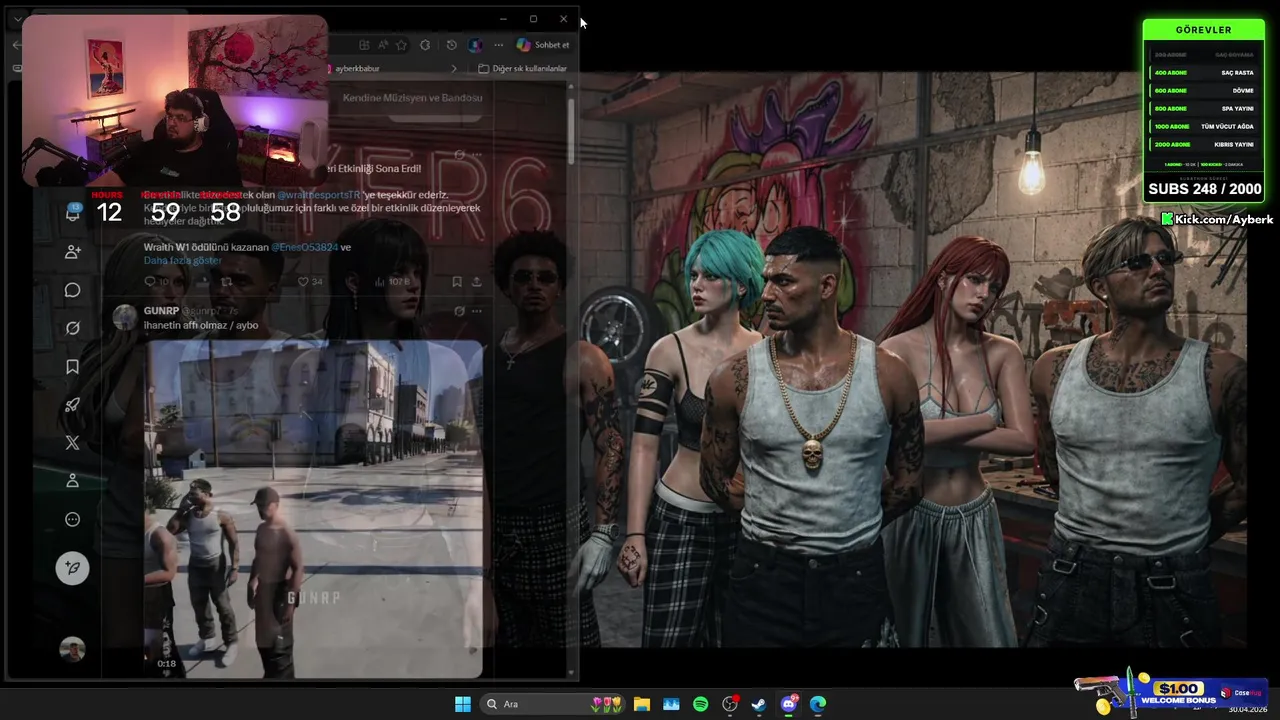Open the More circle-dots sidebar icon
The width and height of the screenshot is (1280, 720).
click(x=73, y=519)
